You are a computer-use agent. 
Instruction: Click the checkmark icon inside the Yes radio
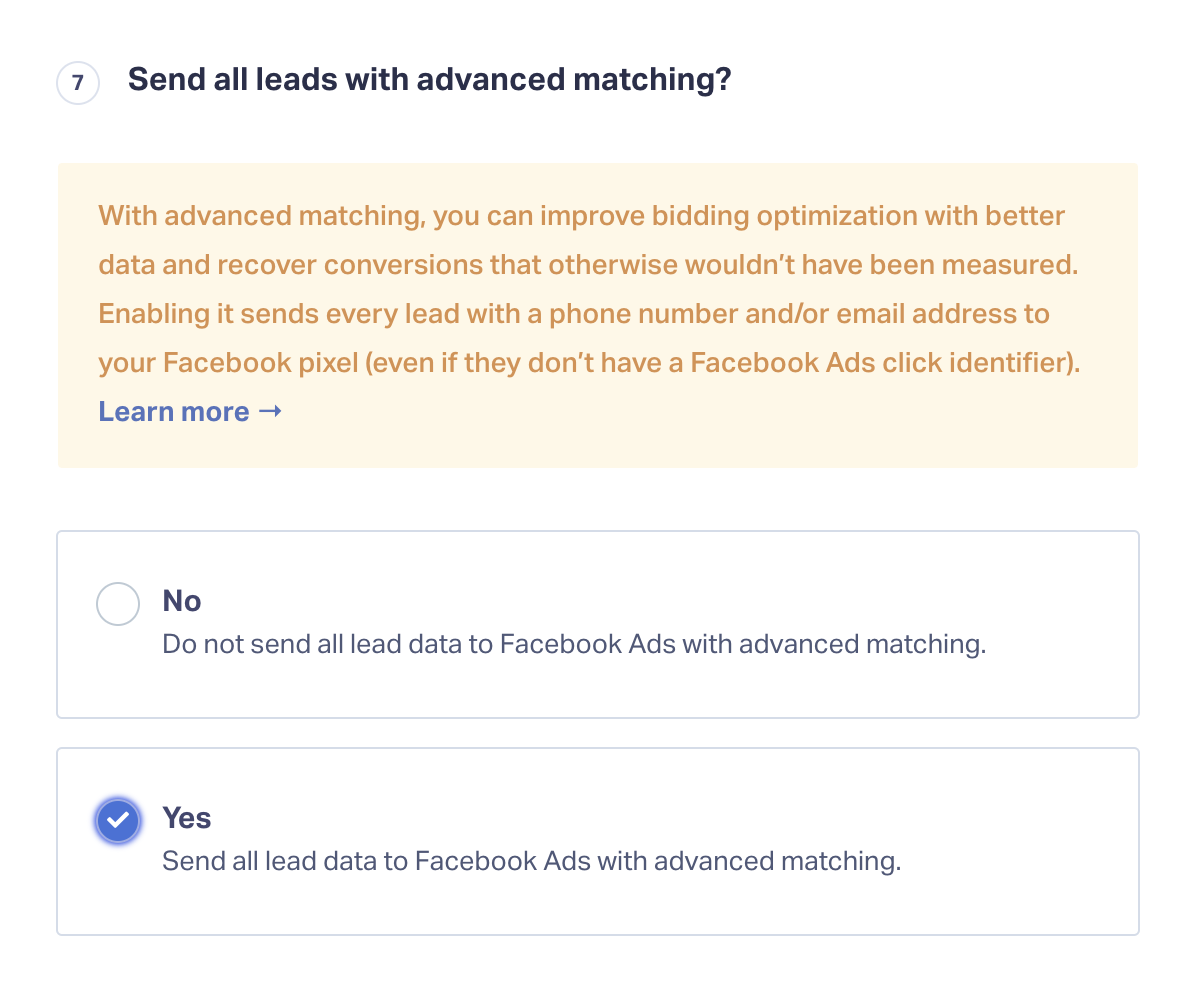pos(118,820)
